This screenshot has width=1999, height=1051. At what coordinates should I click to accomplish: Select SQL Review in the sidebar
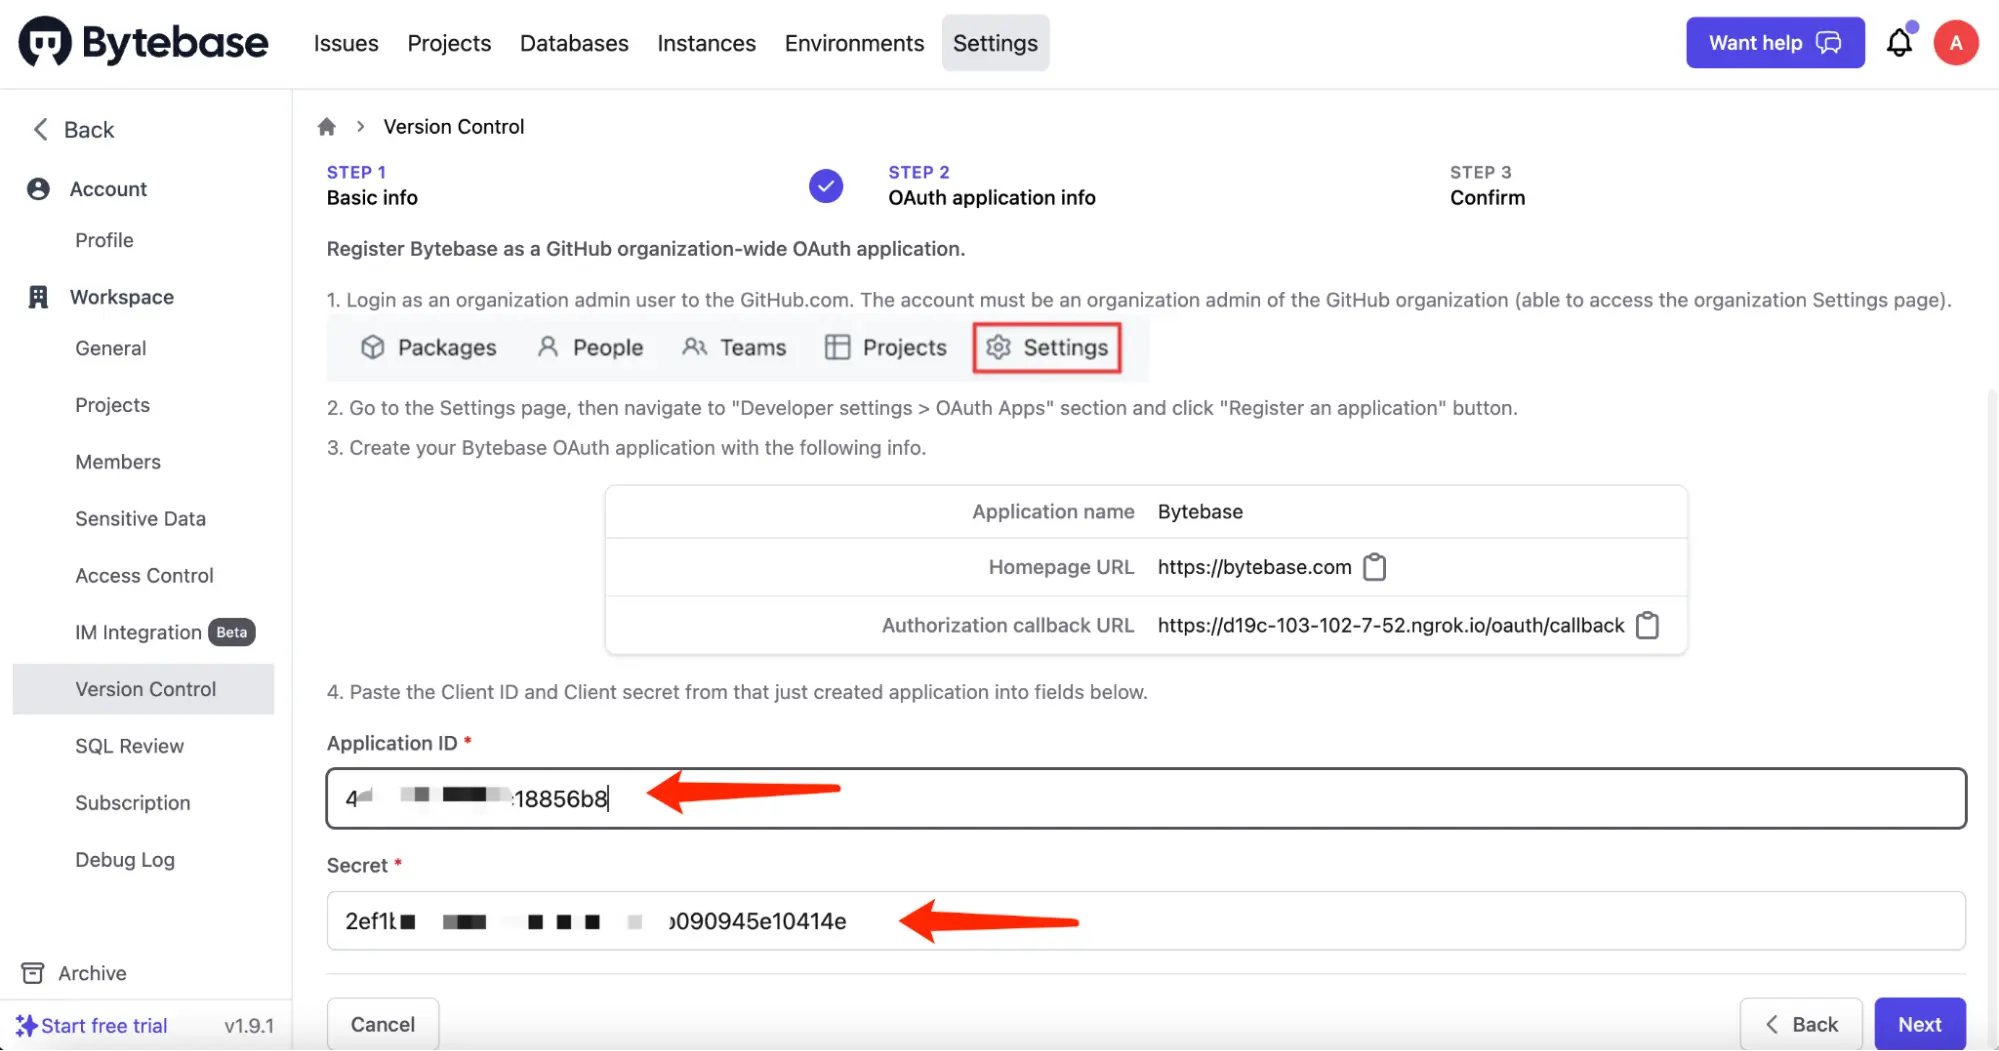[129, 746]
